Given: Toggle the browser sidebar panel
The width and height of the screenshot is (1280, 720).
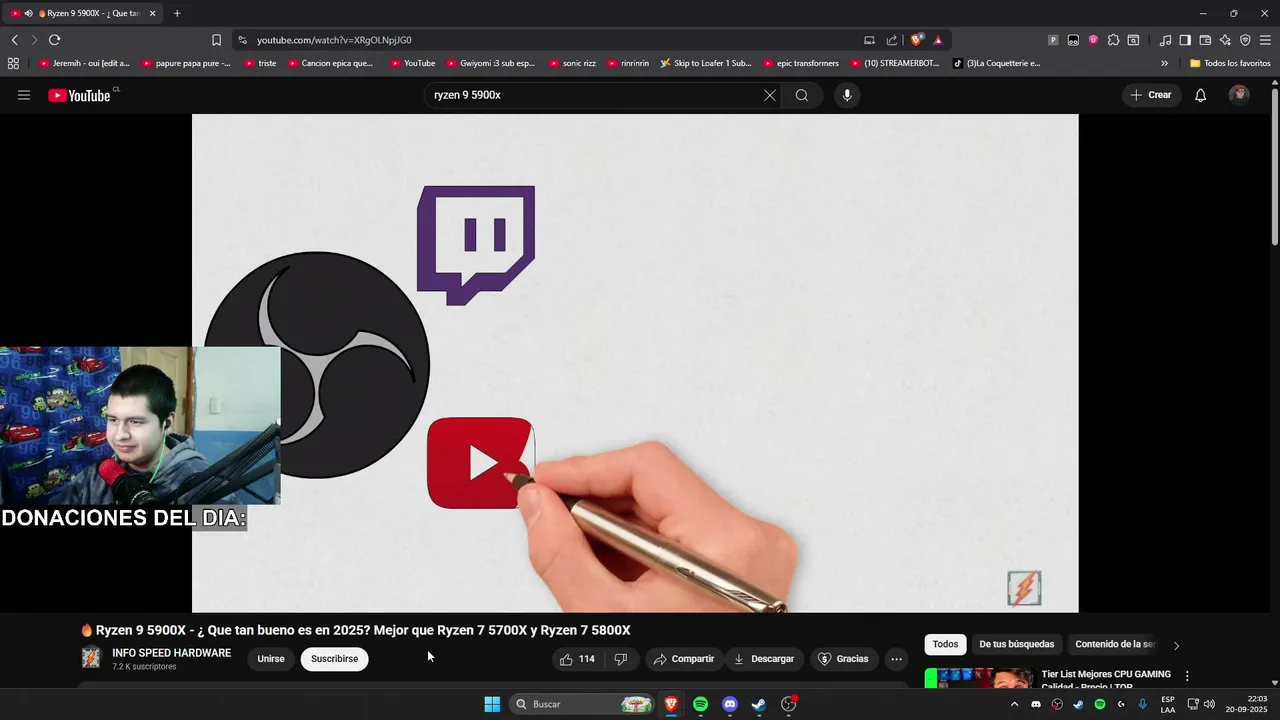Looking at the screenshot, I should point(1185,40).
